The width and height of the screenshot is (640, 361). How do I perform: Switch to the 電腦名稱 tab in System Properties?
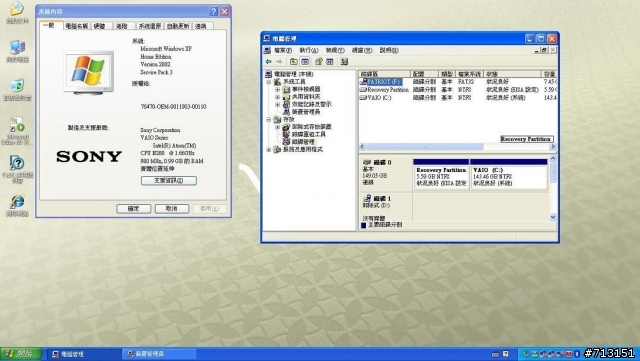77,26
